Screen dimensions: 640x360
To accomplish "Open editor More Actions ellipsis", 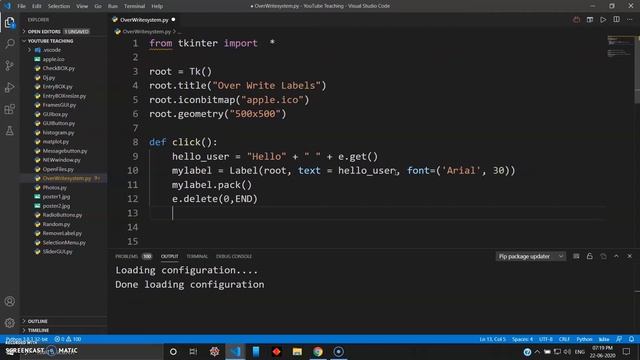I will 630,20.
